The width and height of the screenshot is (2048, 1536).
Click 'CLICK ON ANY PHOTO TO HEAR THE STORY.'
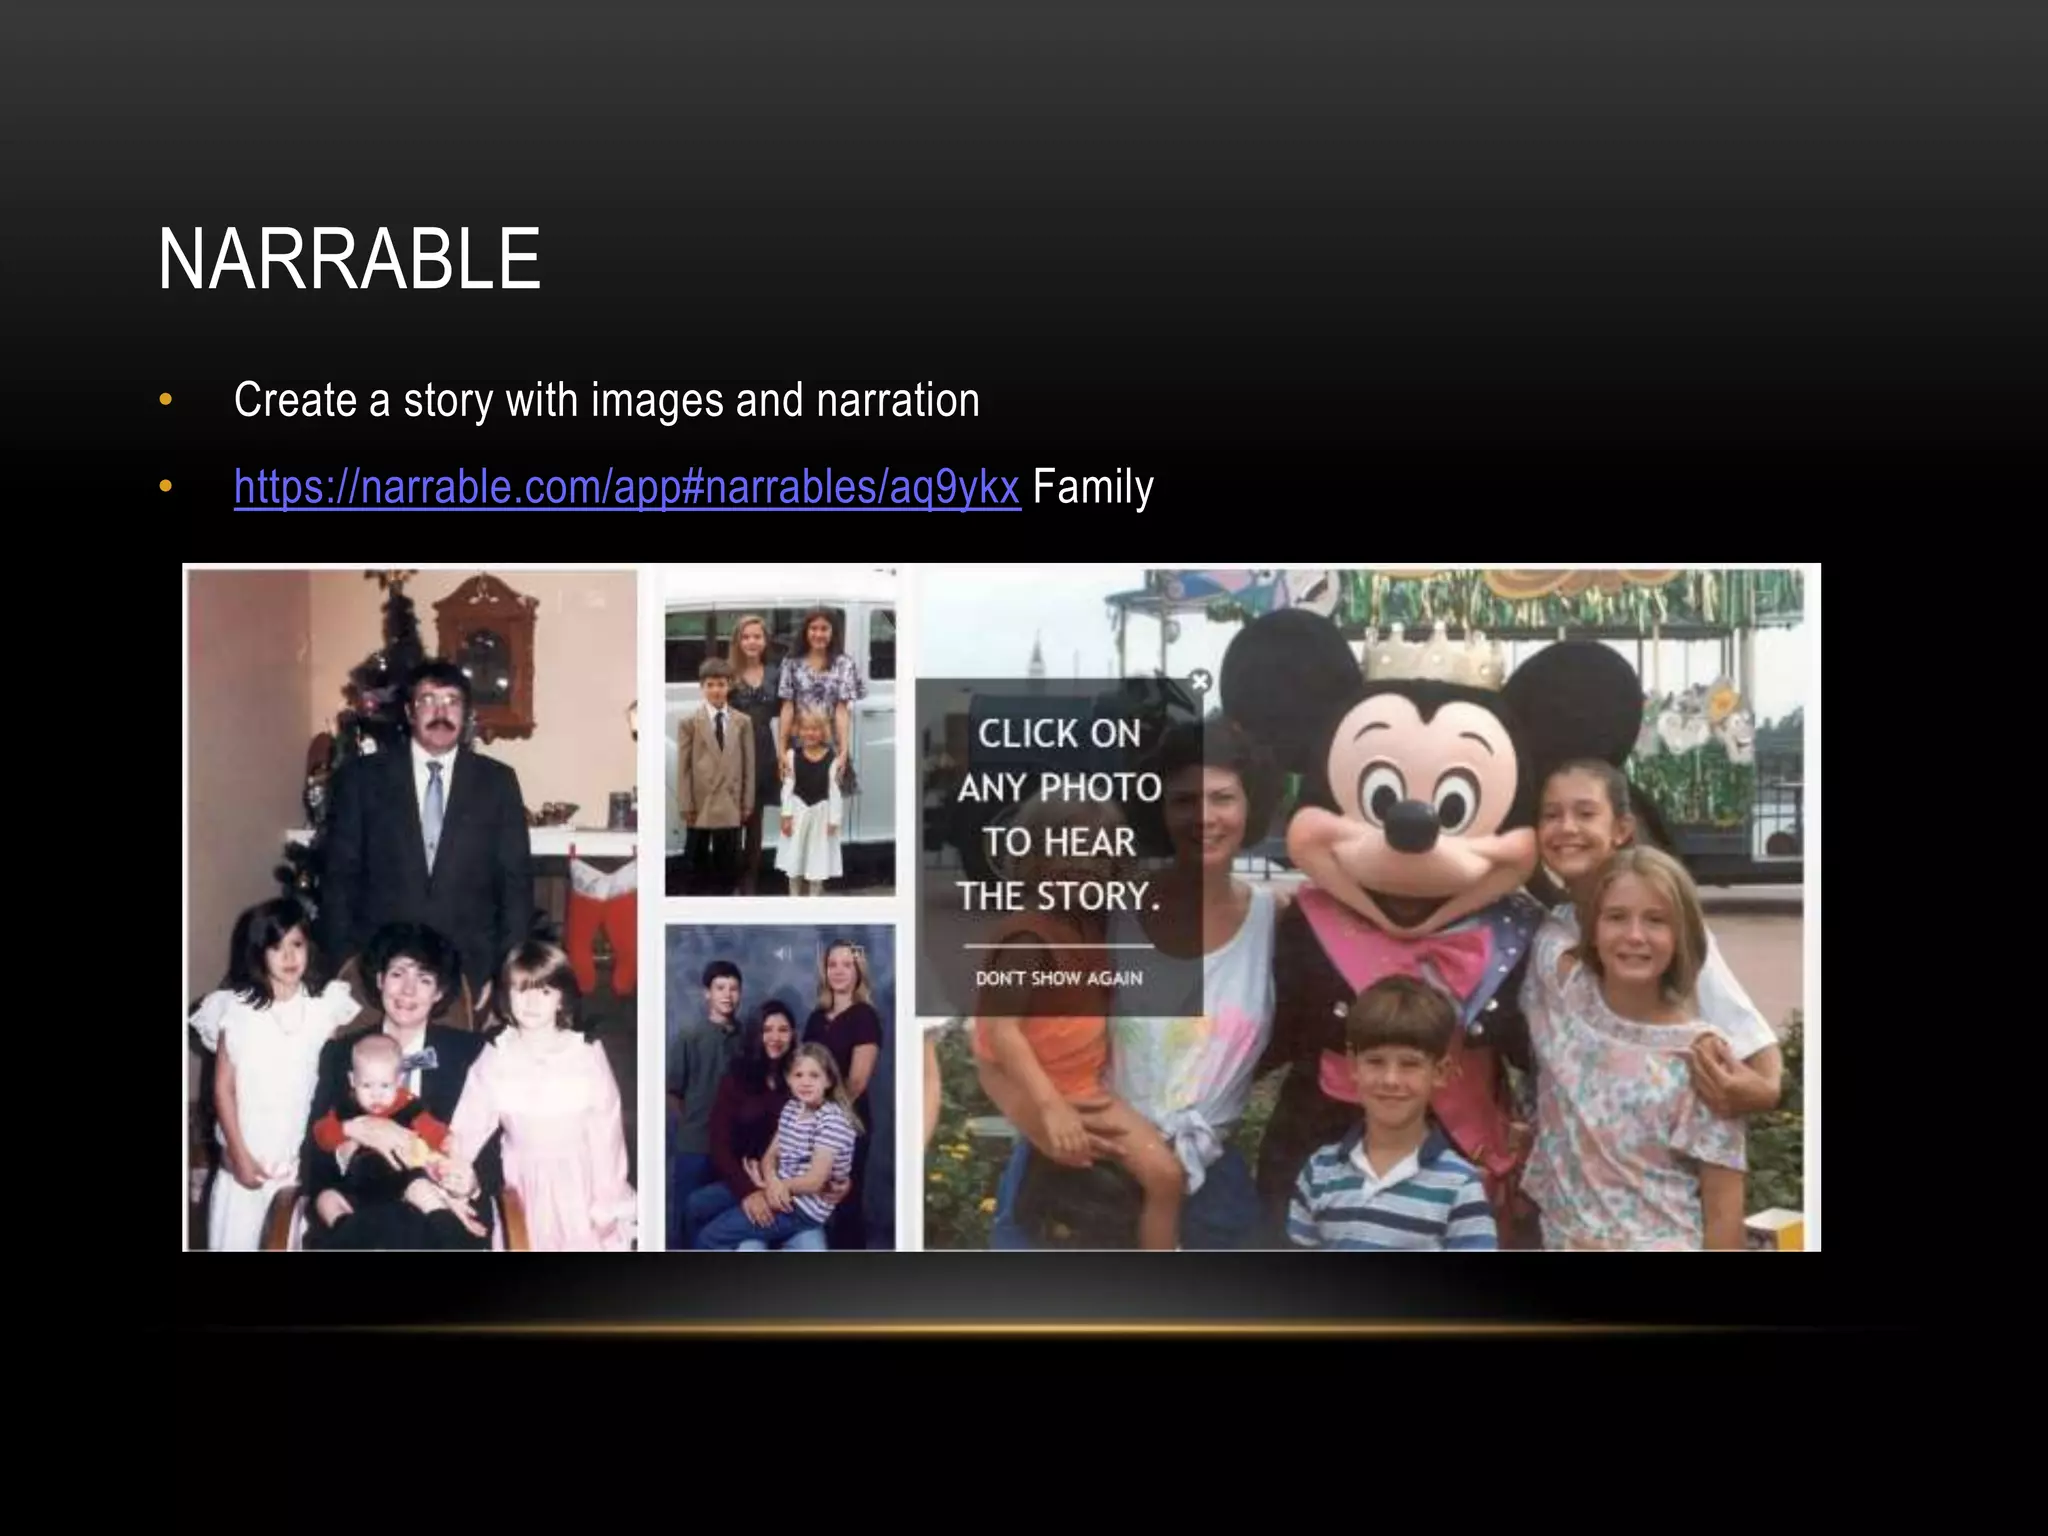coord(1059,815)
